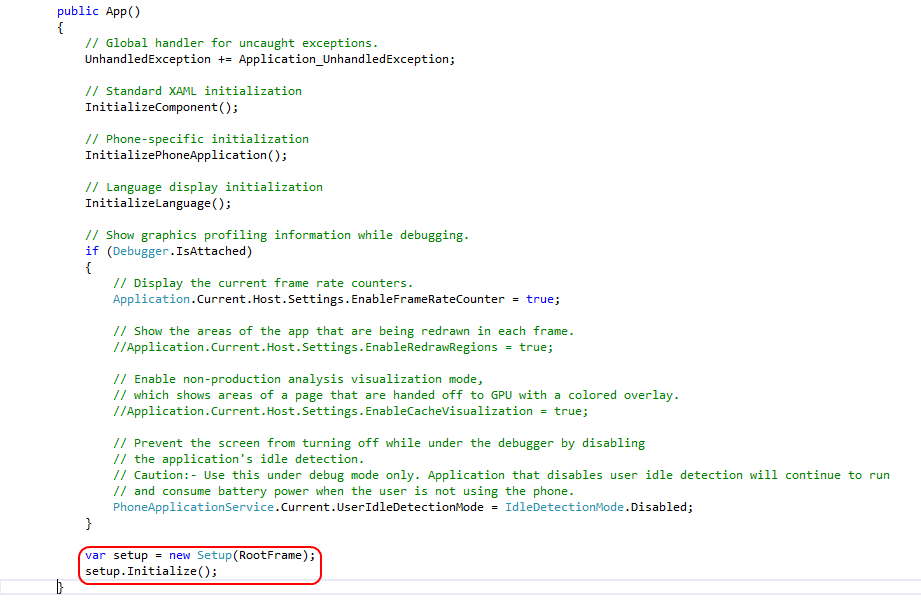
Task: Select the setup.Initialize() method call
Action: (x=150, y=571)
